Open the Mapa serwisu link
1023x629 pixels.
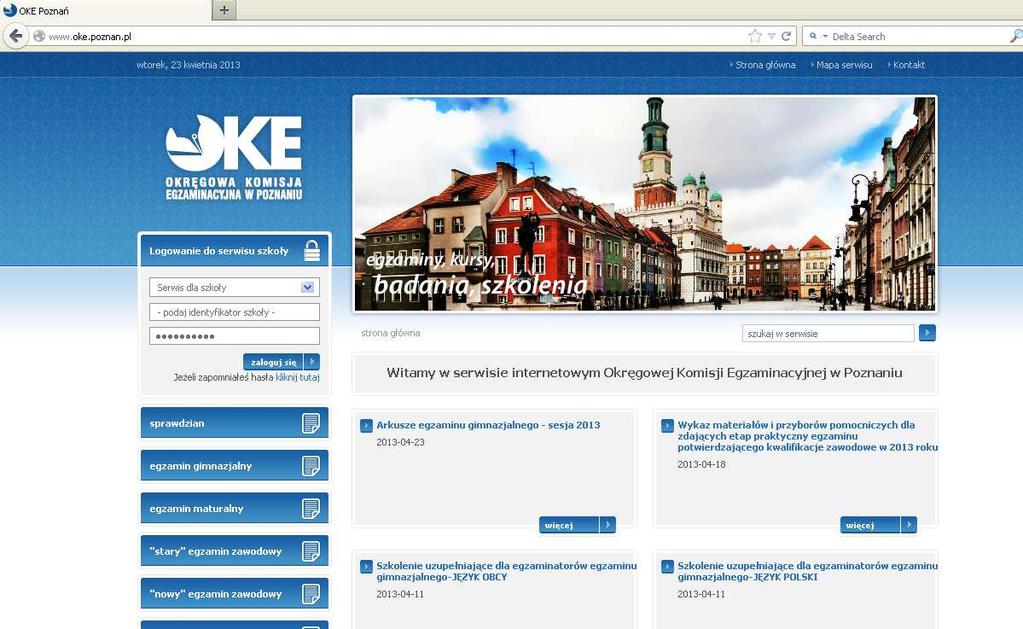844,65
